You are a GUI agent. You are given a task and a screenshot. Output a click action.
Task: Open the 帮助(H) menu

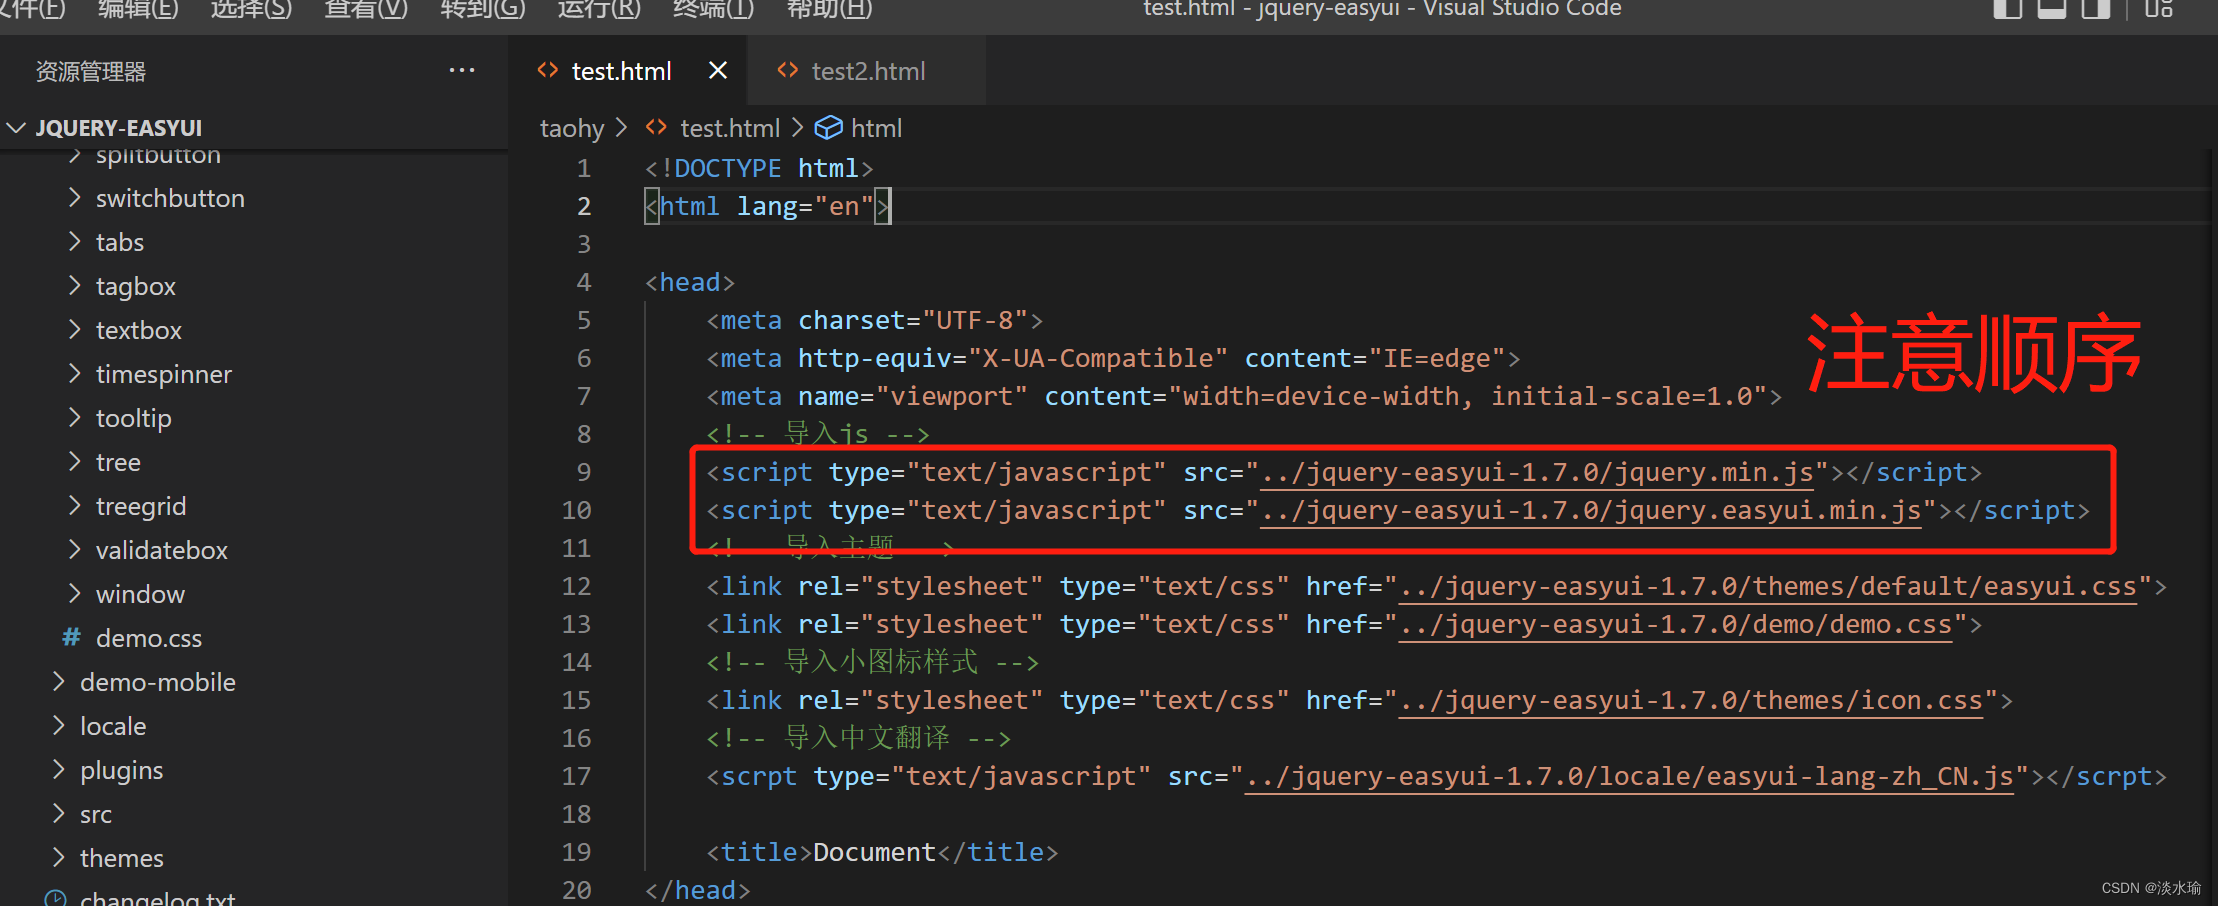pyautogui.click(x=830, y=9)
